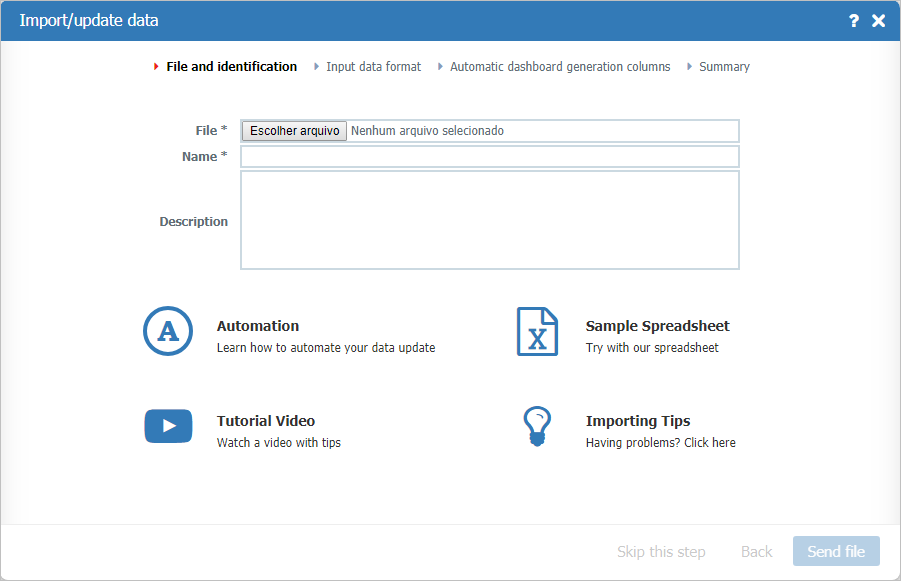Image resolution: width=901 pixels, height=581 pixels.
Task: Go to the Input data format step
Action: [x=373, y=67]
